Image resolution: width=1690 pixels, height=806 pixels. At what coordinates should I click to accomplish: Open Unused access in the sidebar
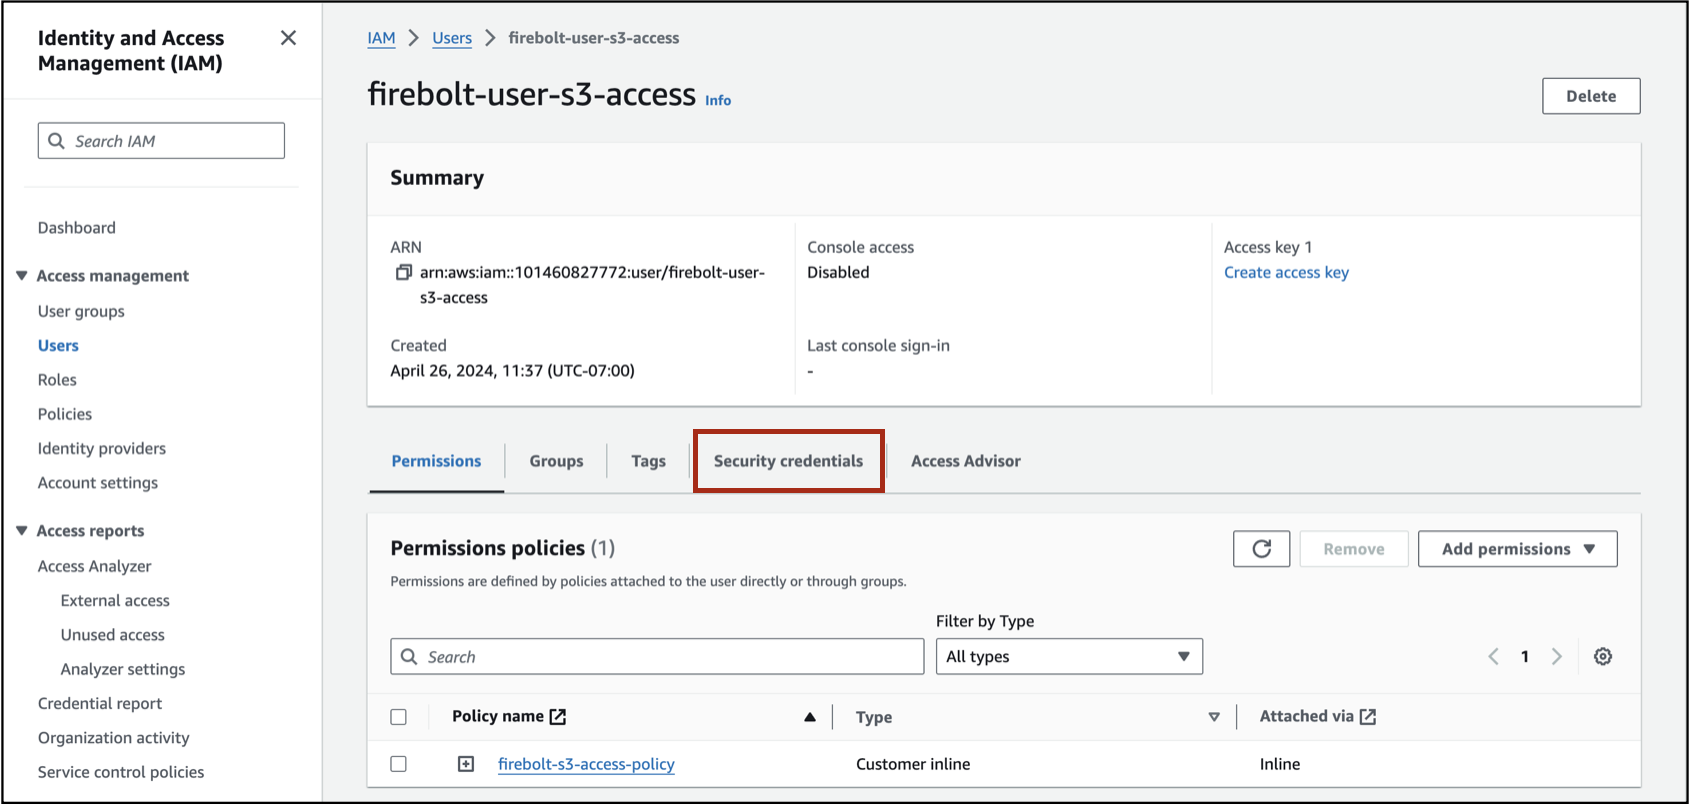tap(113, 635)
